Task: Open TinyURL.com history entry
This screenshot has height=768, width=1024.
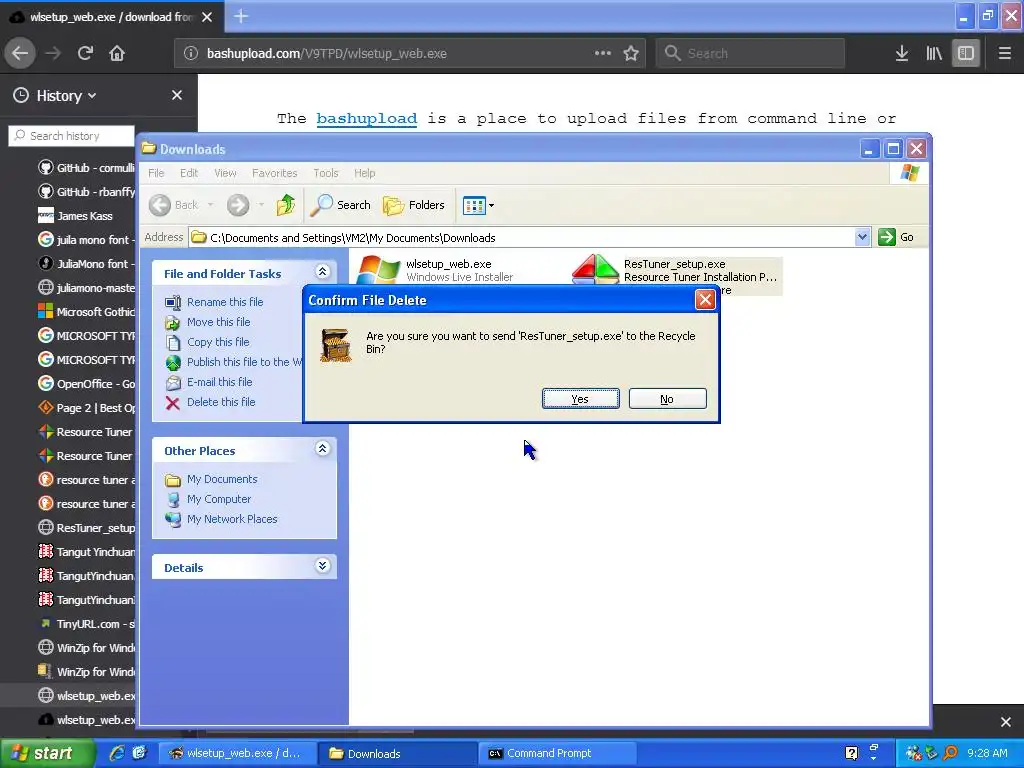Action: point(86,624)
